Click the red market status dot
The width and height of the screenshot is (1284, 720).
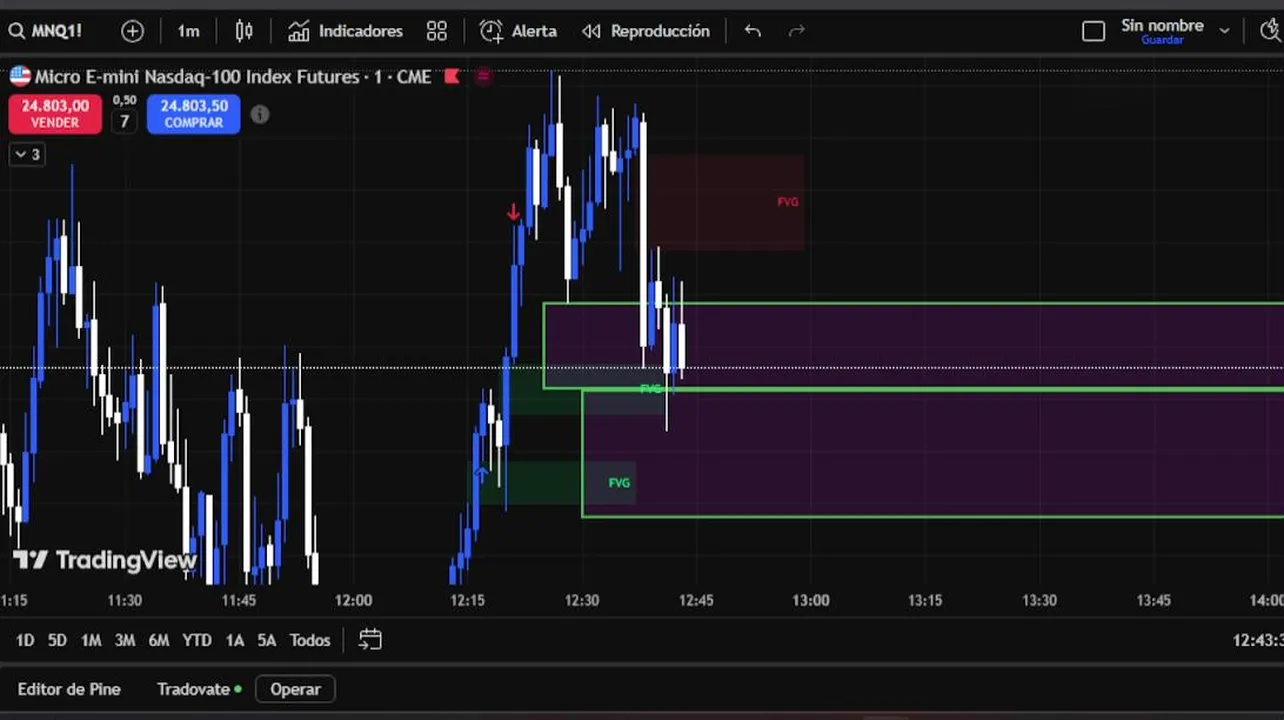coord(484,76)
